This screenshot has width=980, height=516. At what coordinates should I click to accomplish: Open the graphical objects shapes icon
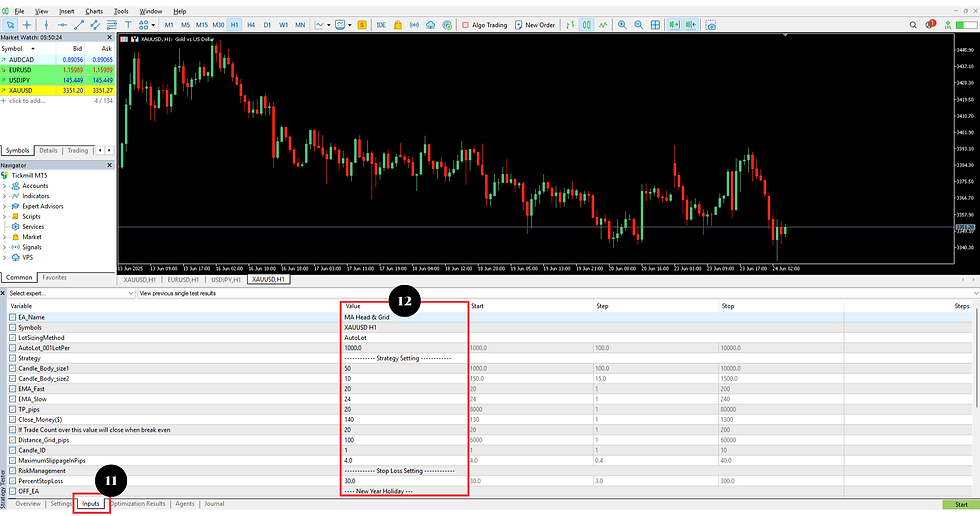pos(144,25)
